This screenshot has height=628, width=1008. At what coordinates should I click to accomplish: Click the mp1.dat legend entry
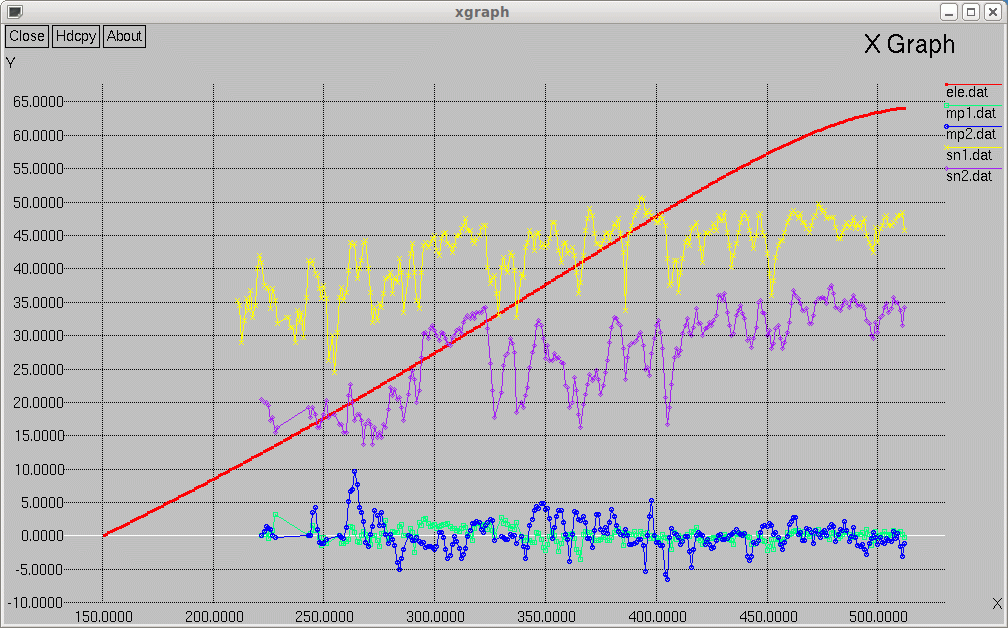click(x=970, y=113)
